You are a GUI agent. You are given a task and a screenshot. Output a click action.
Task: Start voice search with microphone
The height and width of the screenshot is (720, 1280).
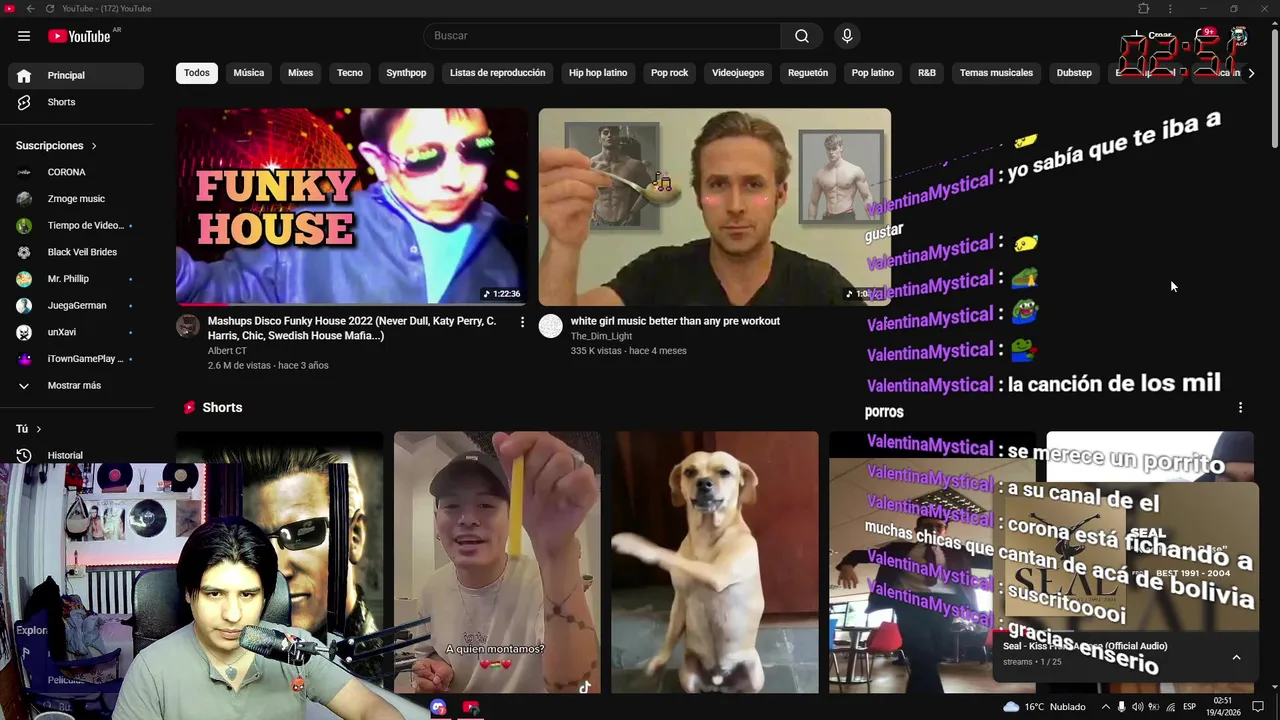coord(847,36)
